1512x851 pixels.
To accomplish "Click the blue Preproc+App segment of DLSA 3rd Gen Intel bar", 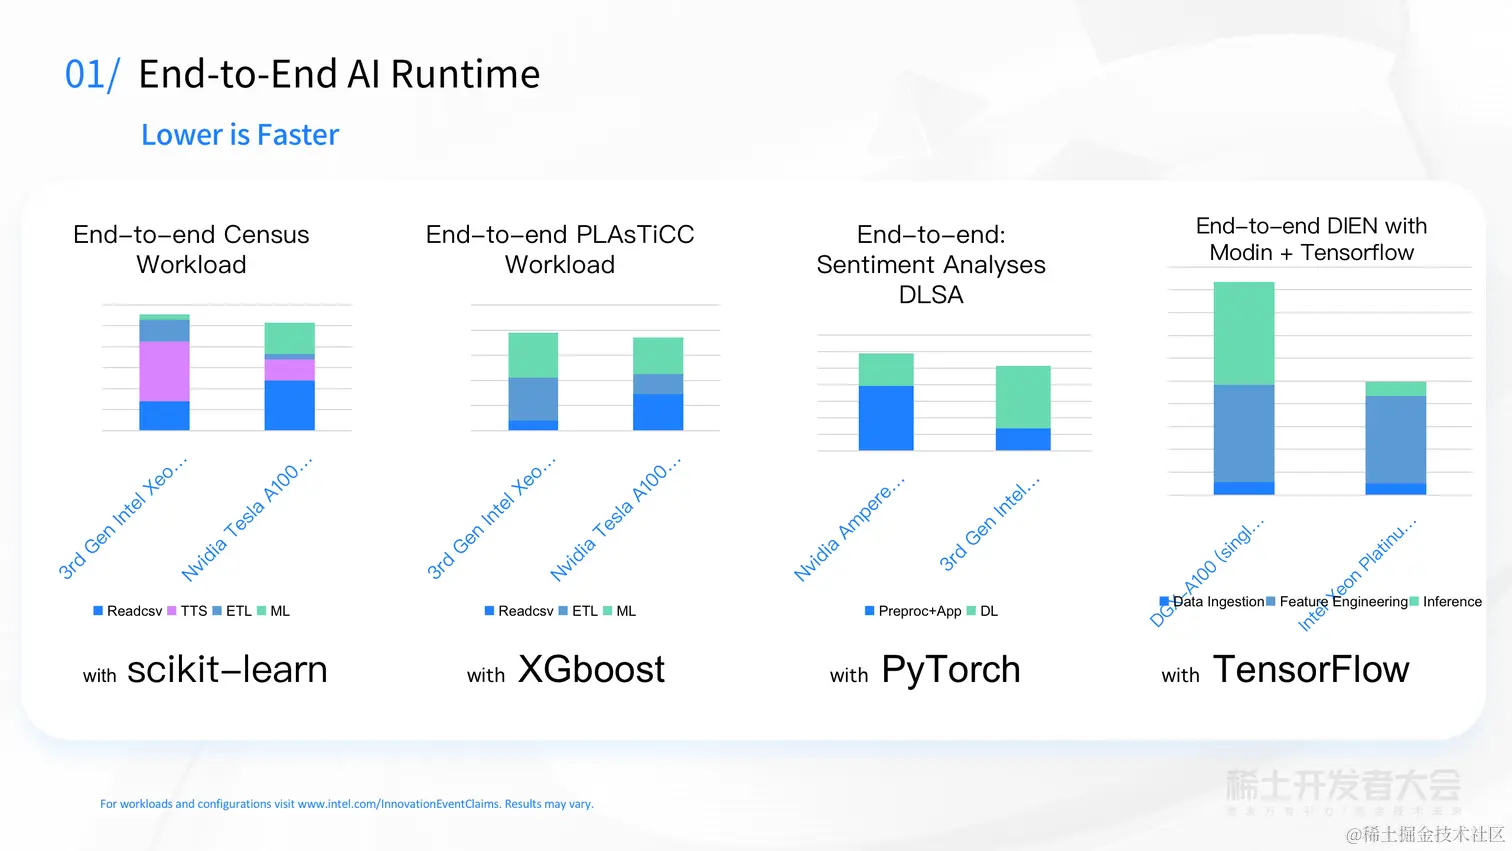I will coord(1023,440).
